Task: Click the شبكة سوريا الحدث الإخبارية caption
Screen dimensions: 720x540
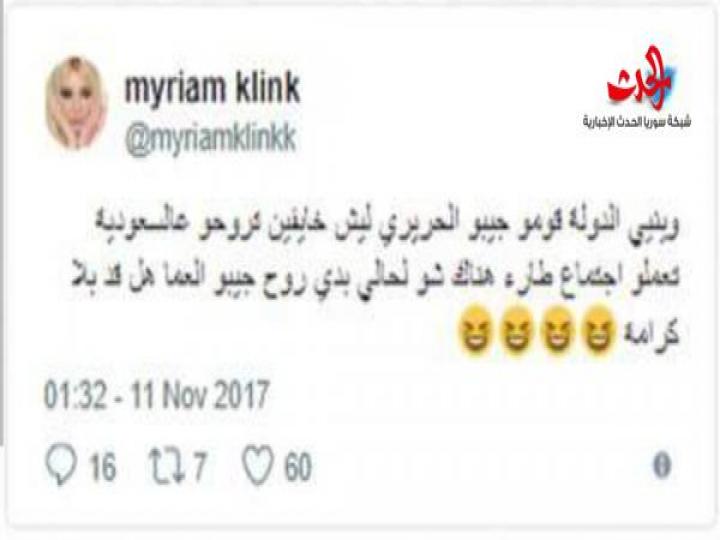Action: [x=637, y=122]
